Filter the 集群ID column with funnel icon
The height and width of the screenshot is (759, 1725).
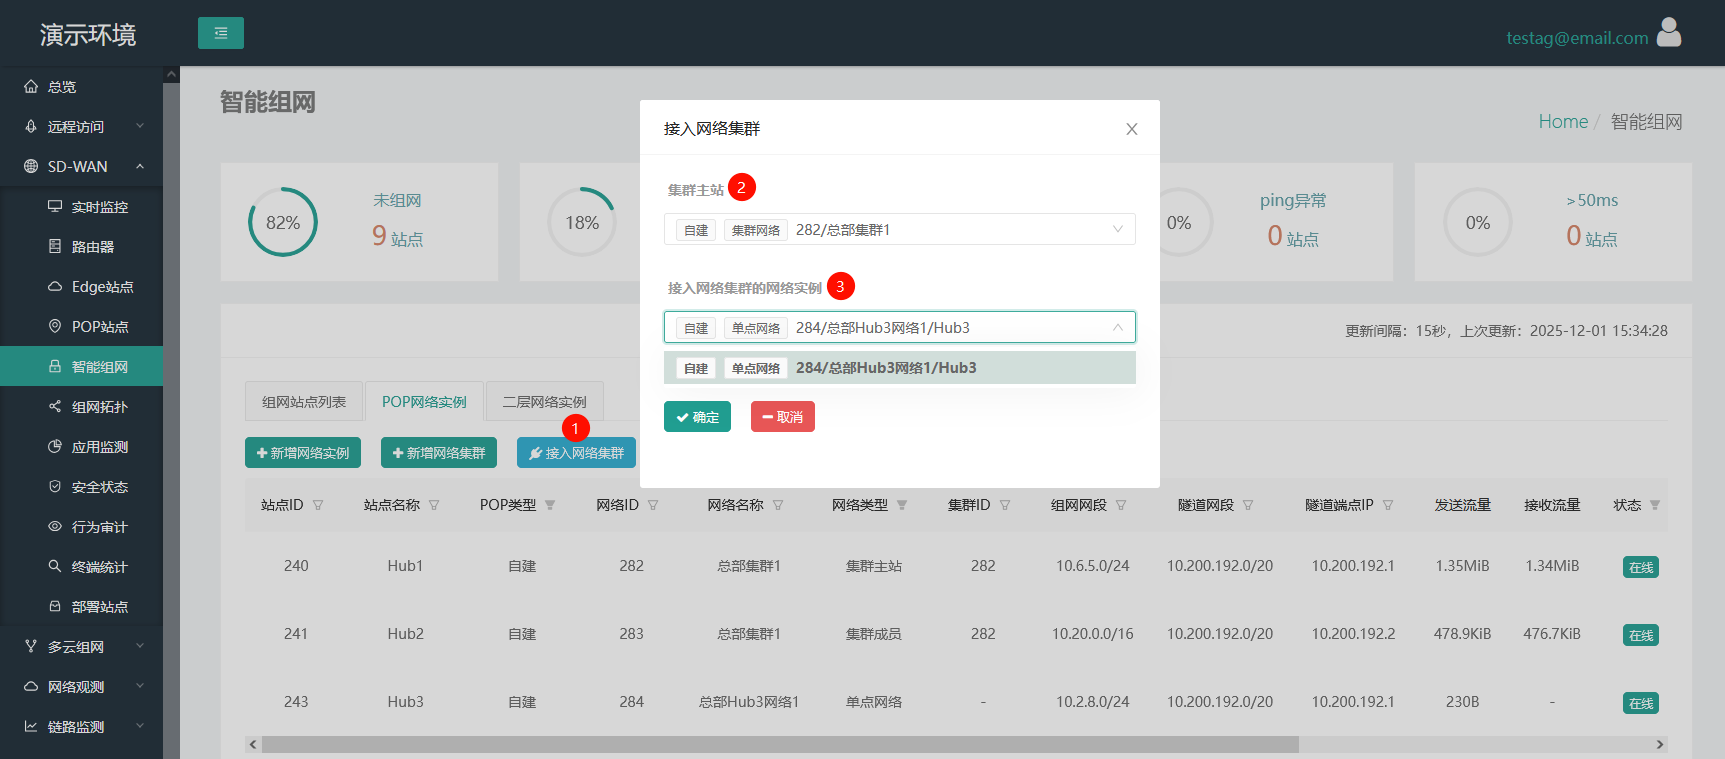coord(1005,505)
